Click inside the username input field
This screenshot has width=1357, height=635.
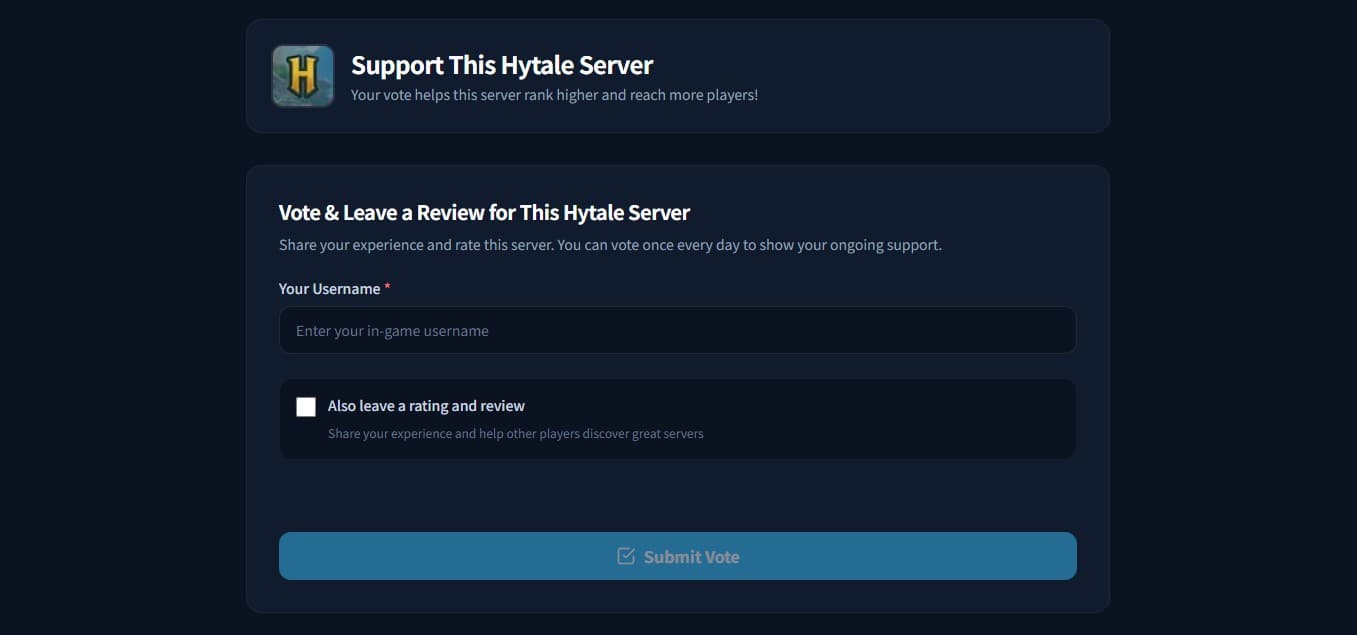[677, 329]
